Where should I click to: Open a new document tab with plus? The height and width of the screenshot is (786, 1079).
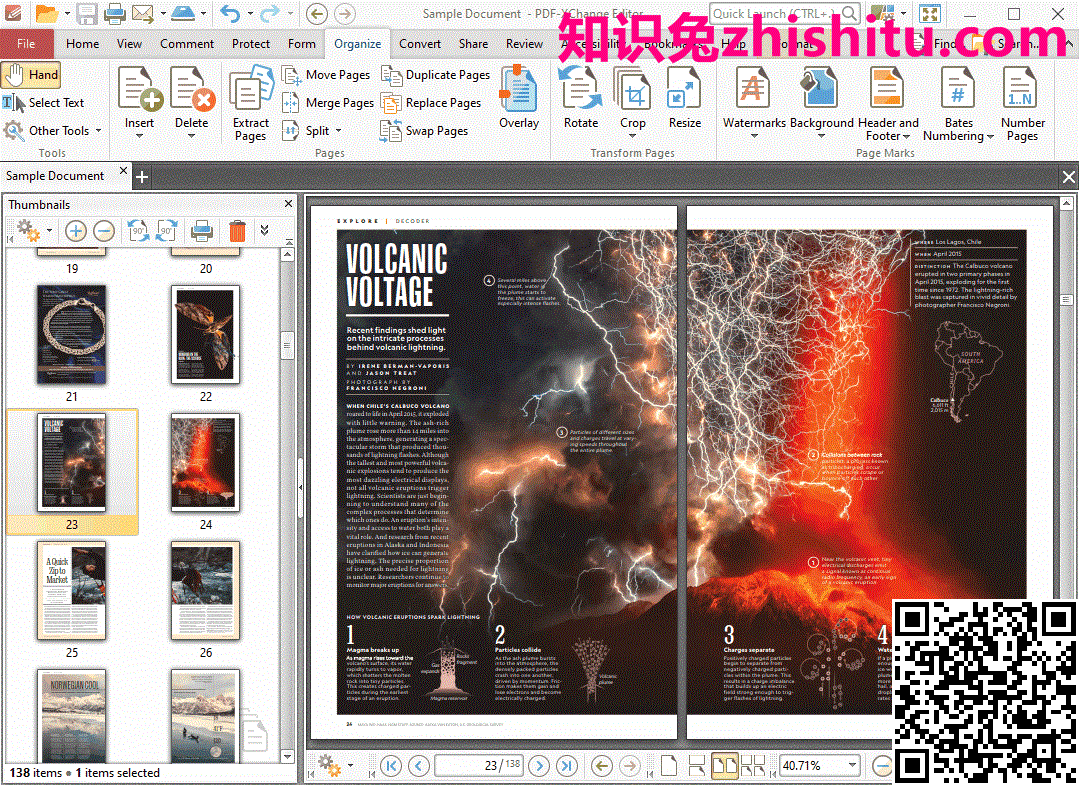(x=142, y=177)
